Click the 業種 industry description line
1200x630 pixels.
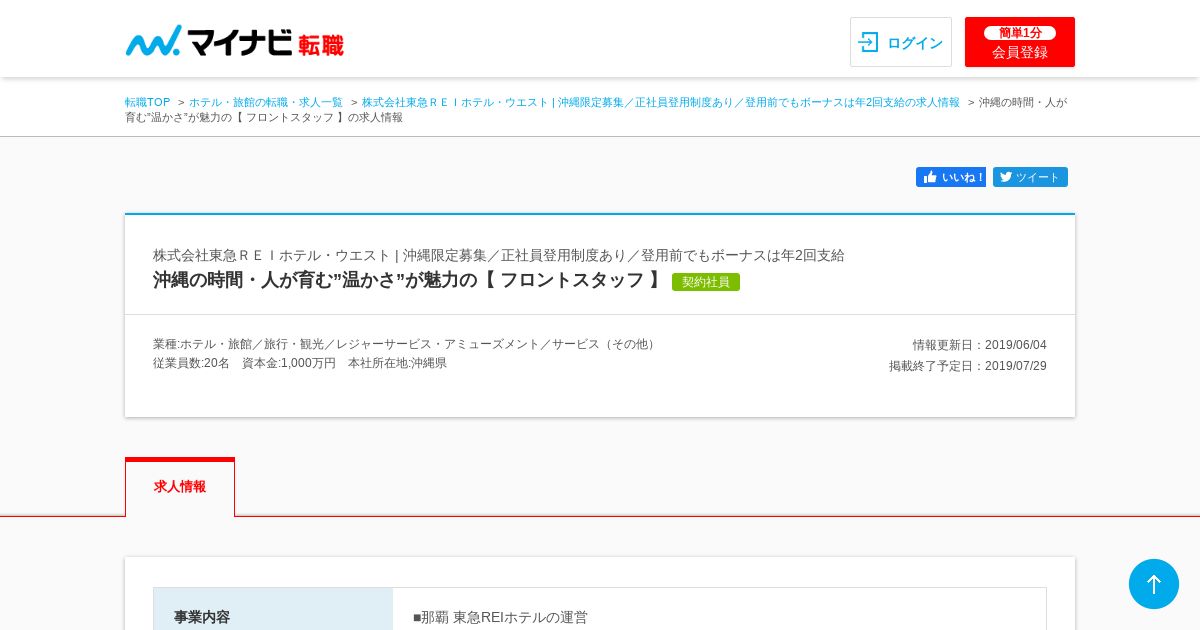point(406,344)
